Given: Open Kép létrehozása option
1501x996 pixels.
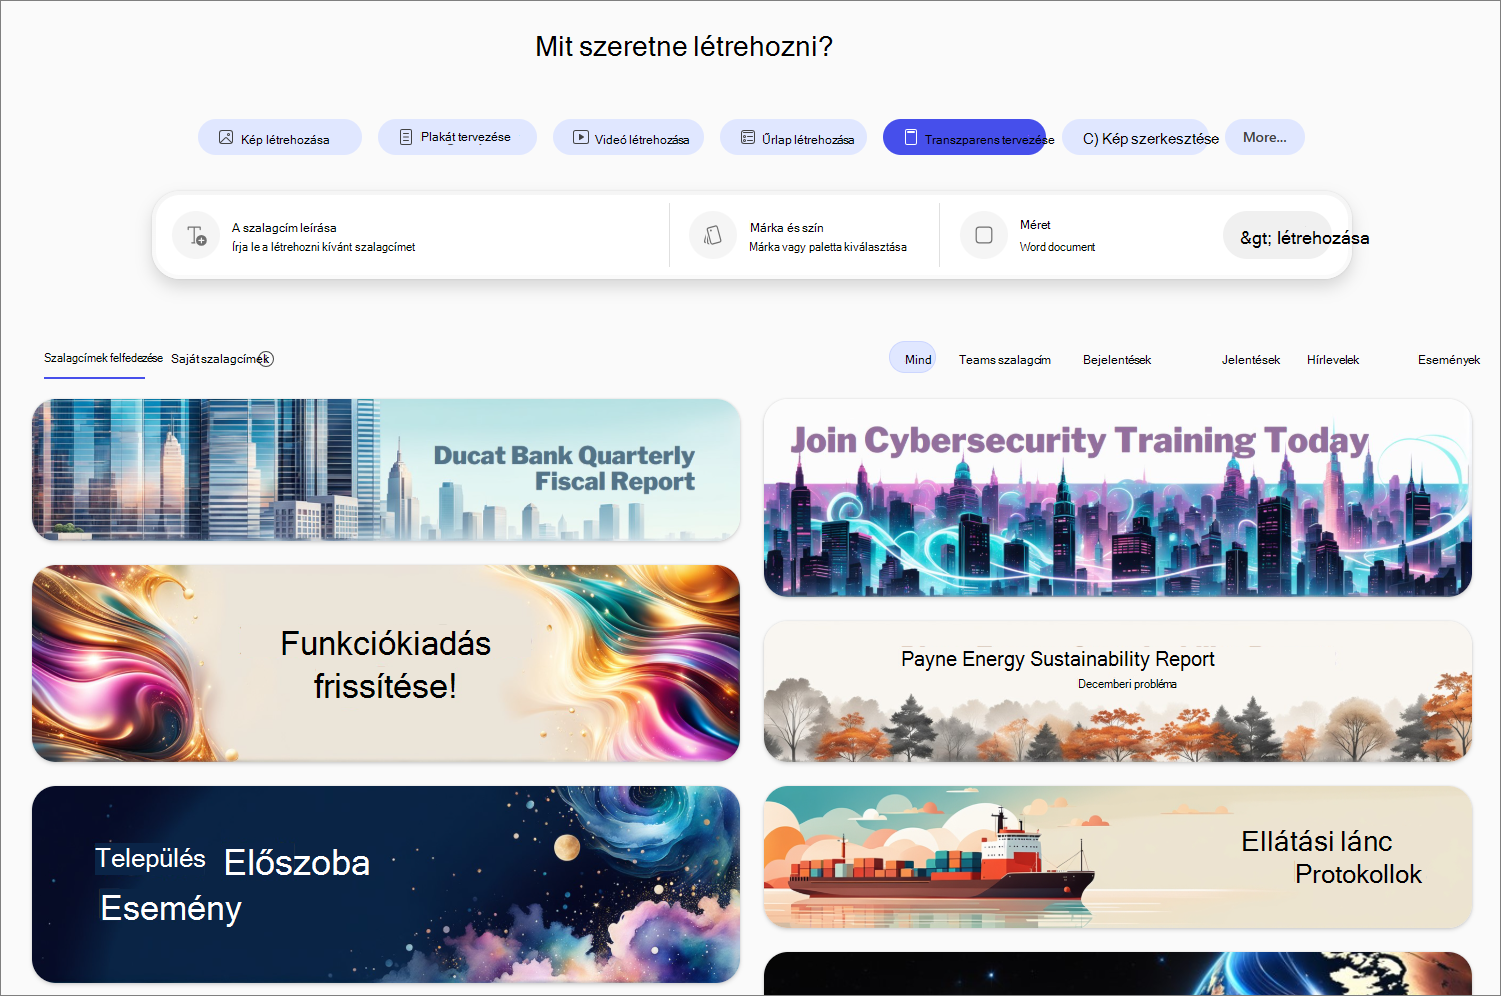Looking at the screenshot, I should (280, 137).
